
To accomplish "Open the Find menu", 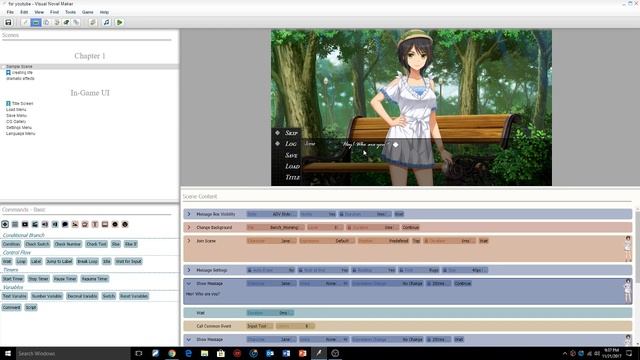I will pos(54,12).
